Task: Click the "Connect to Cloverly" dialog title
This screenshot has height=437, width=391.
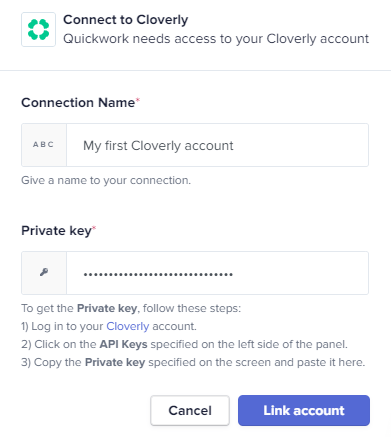Action: 126,20
